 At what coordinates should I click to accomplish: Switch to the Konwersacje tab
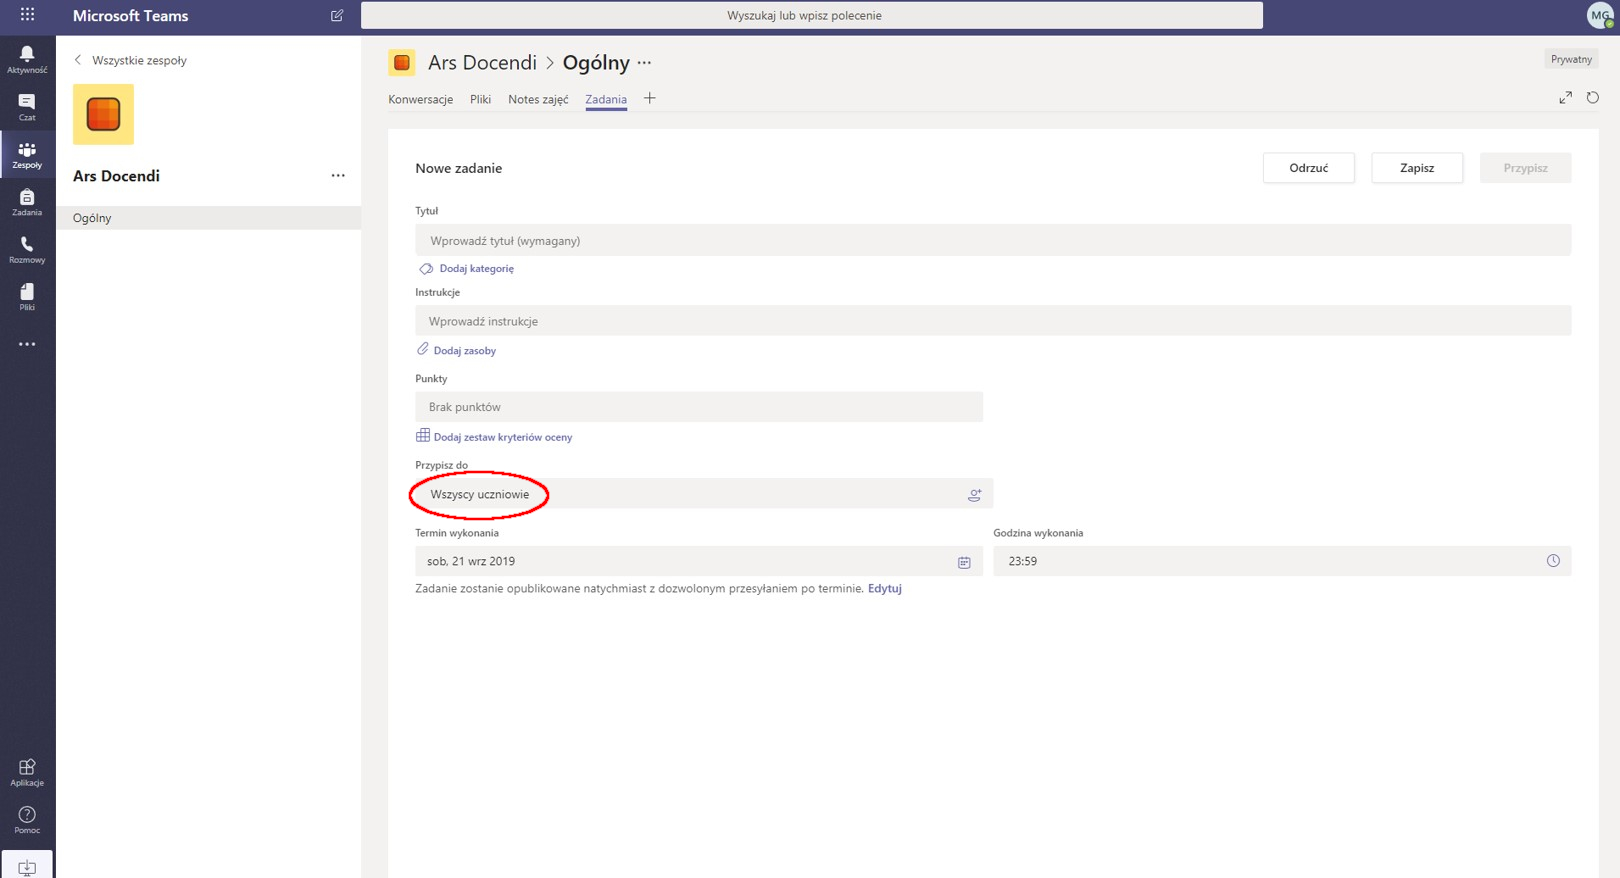(421, 99)
